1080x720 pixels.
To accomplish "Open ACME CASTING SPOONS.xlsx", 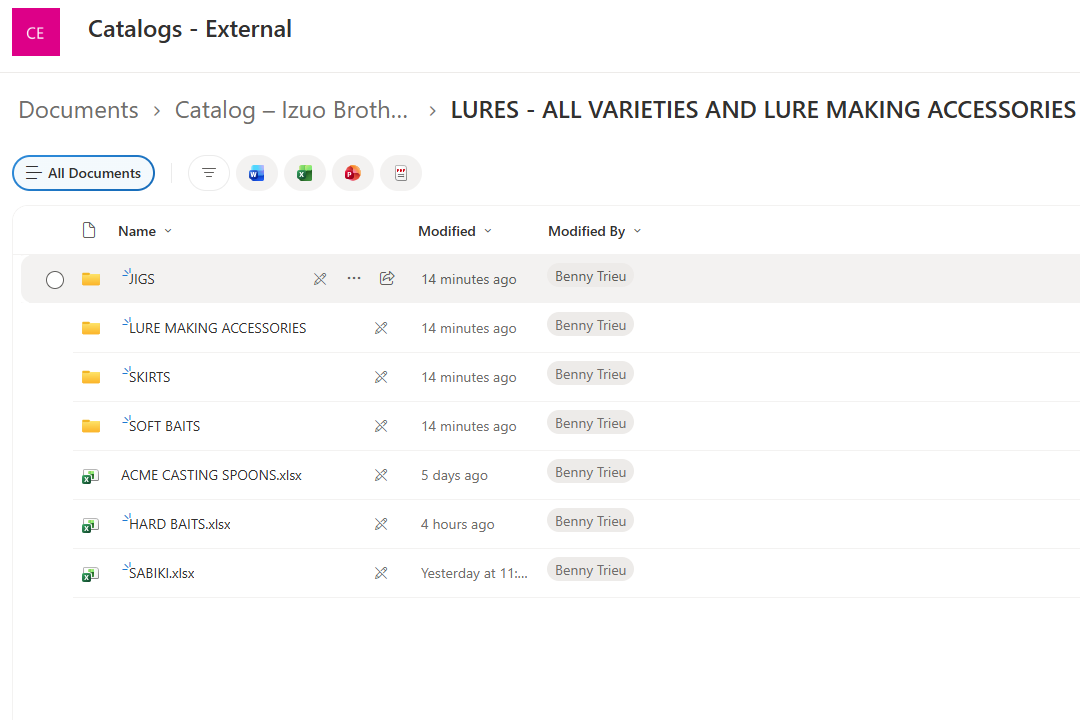I will click(211, 475).
